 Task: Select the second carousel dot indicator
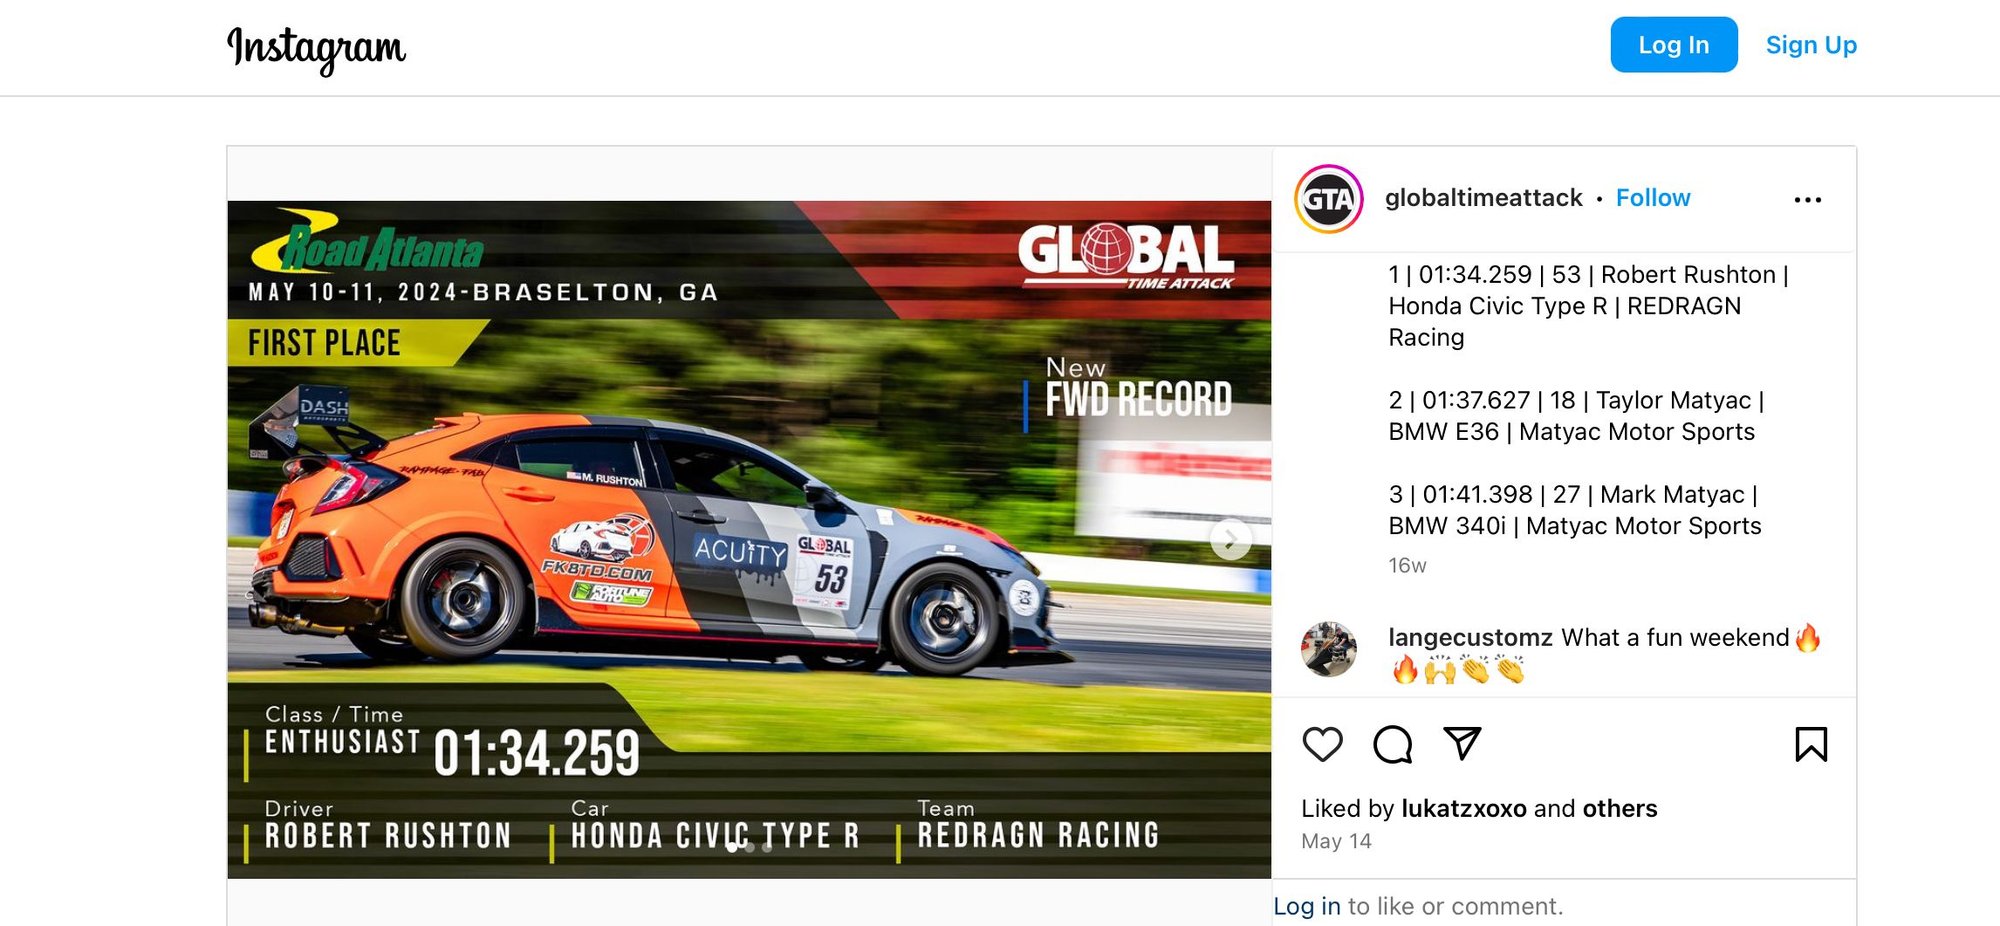750,847
